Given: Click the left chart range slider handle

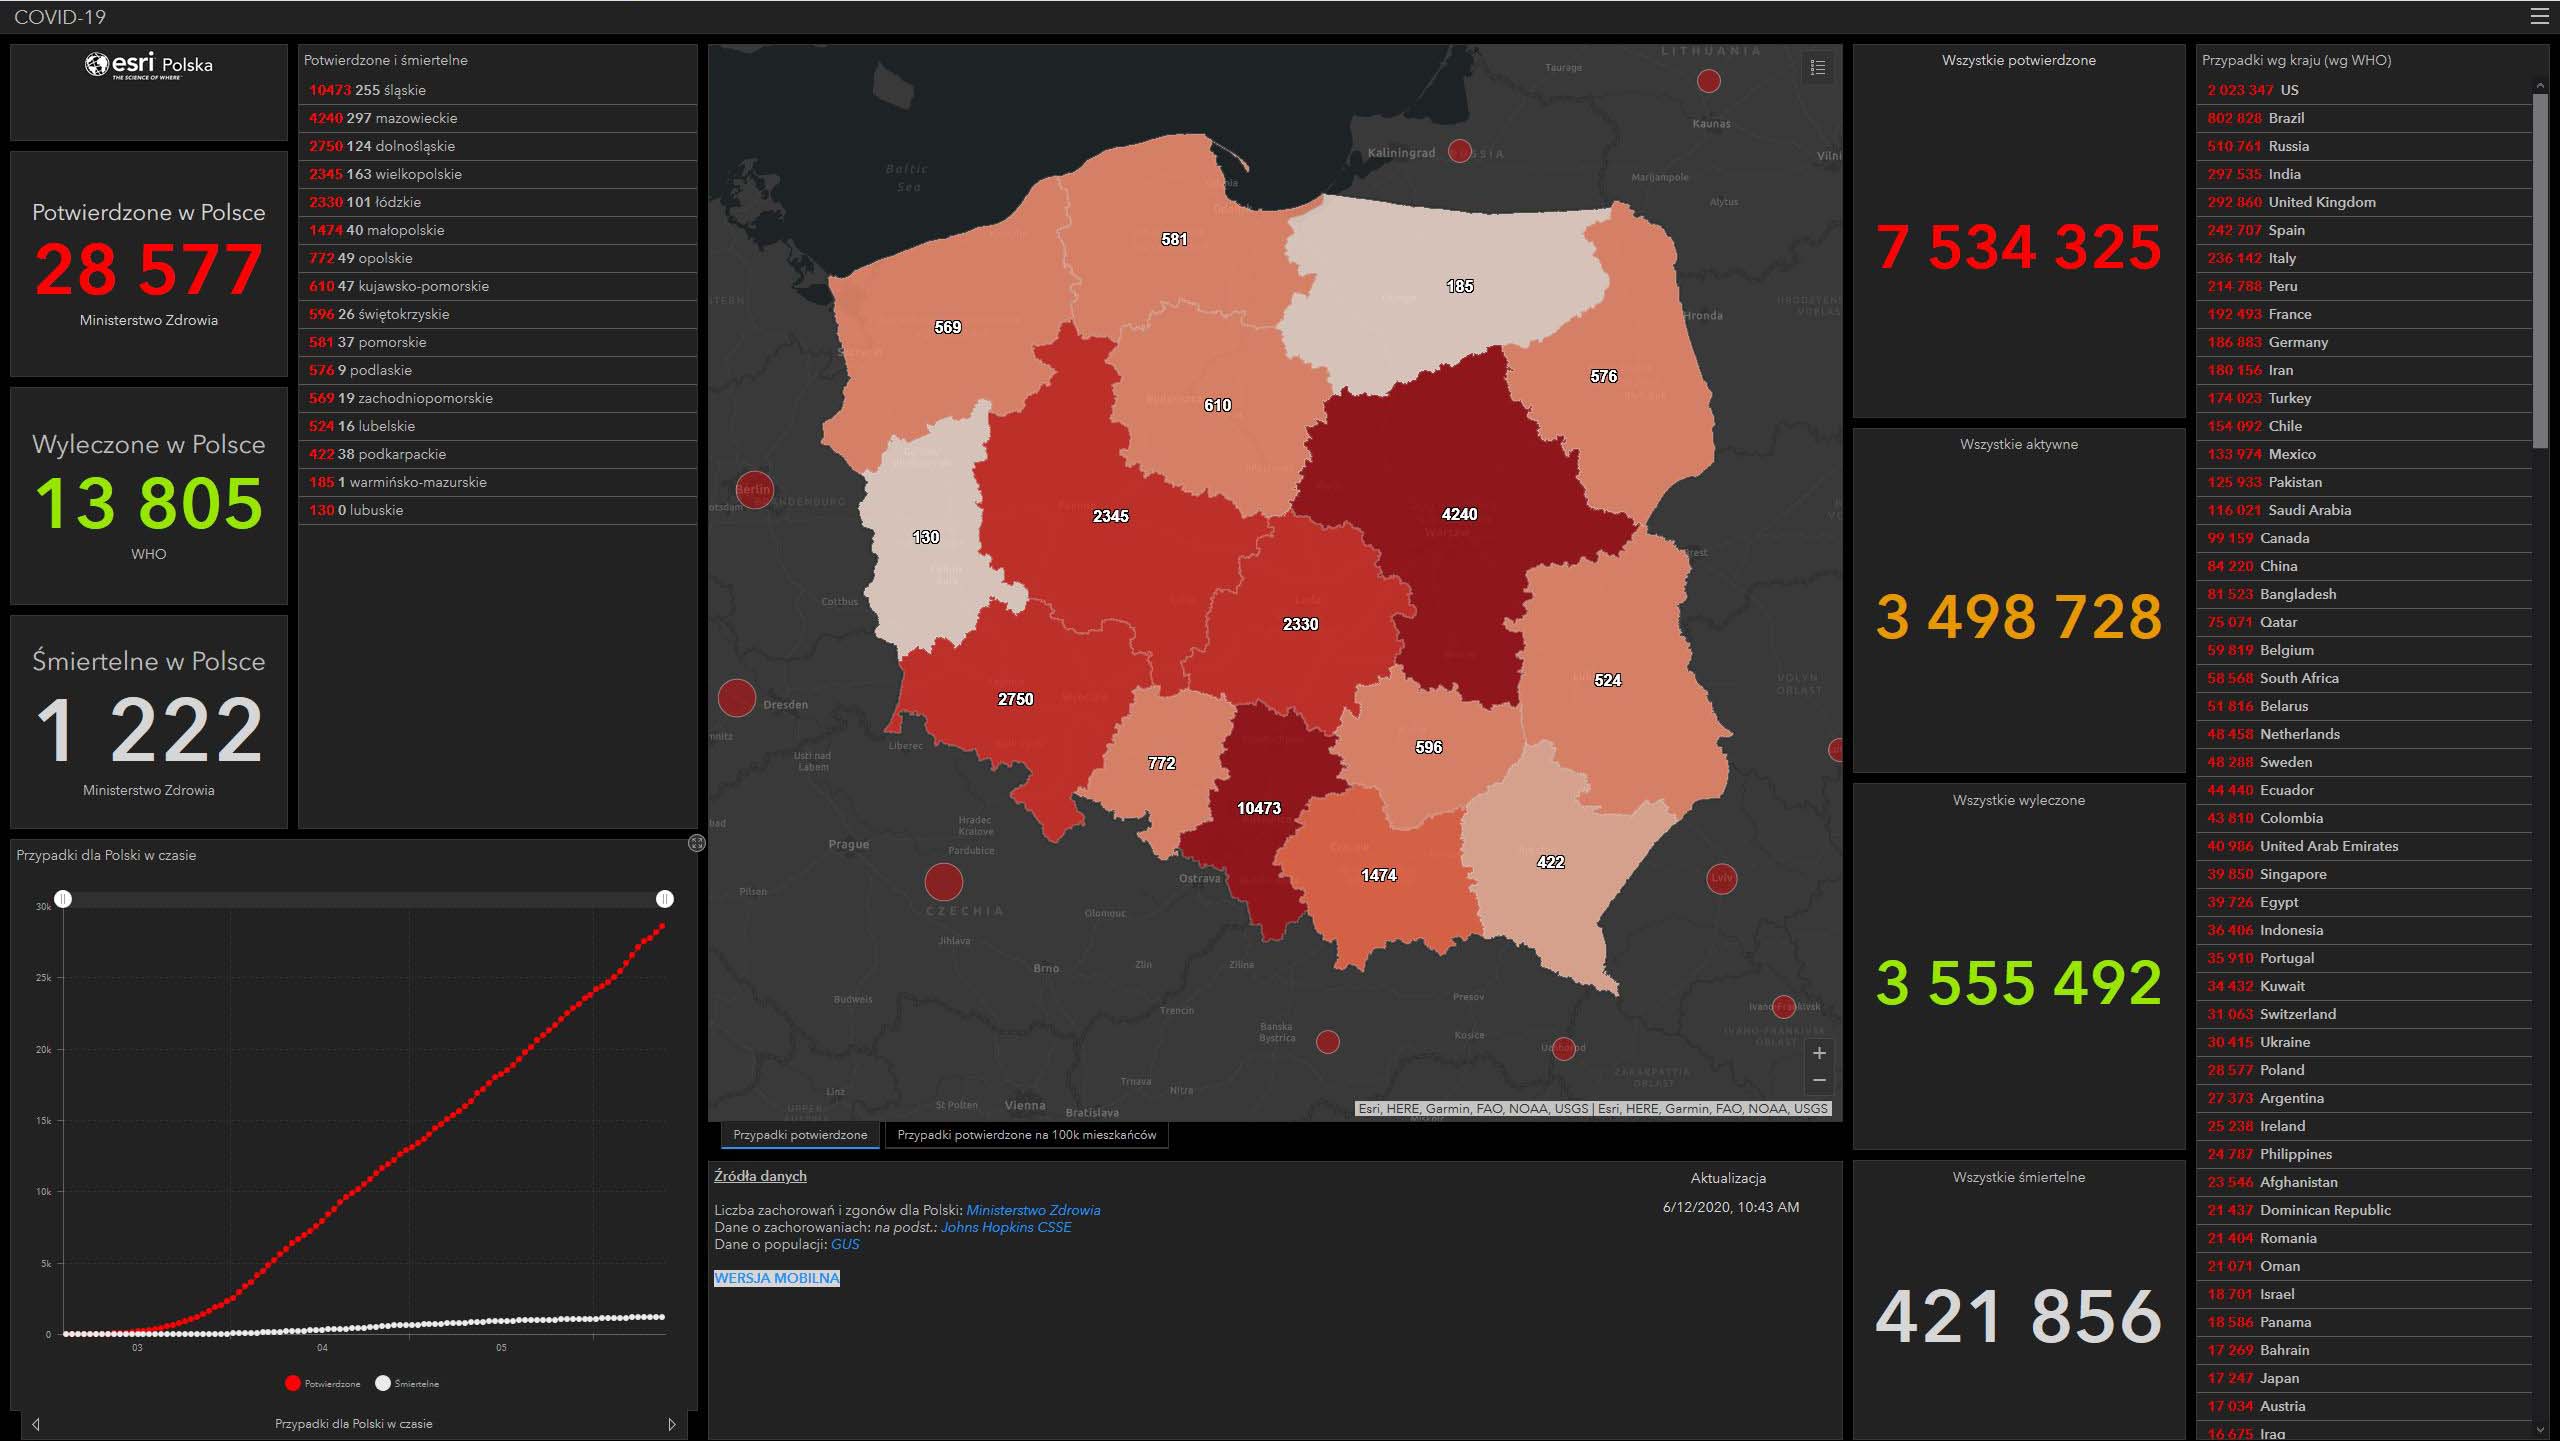Looking at the screenshot, I should (63, 899).
